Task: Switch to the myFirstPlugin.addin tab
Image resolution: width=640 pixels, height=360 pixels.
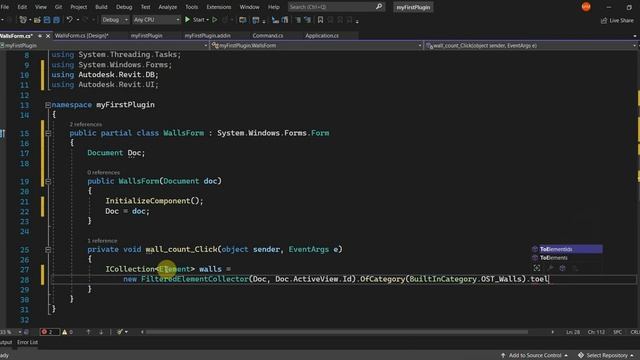Action: tap(207, 36)
